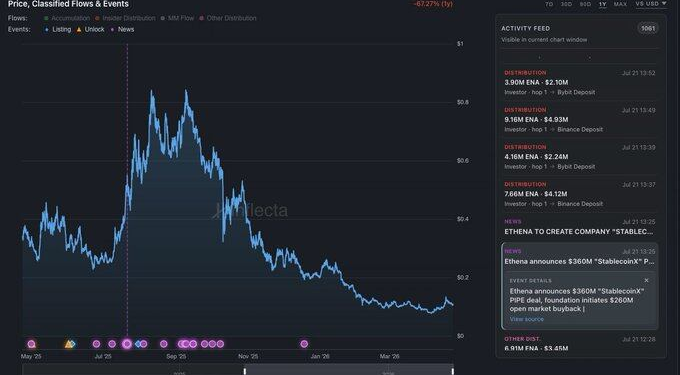Toggle the Insider Distribution flows filter
Viewport: 680px width, 375px height.
click(x=125, y=18)
